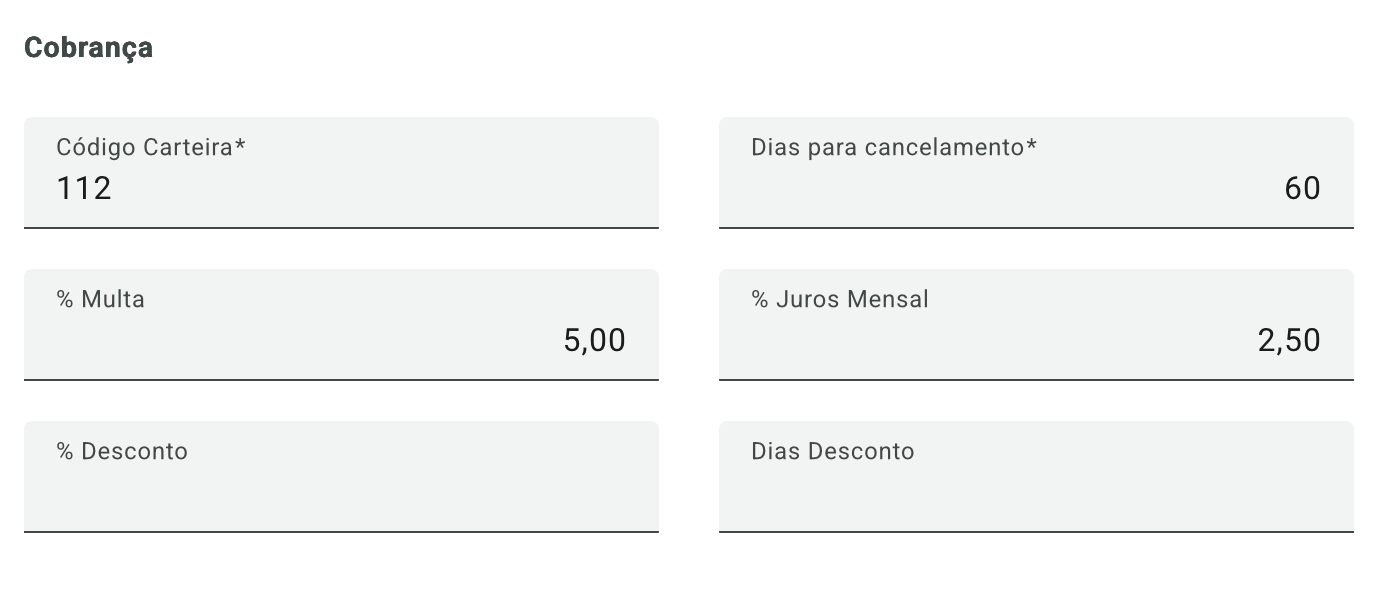Click the underline of the % Desconto field
The width and height of the screenshot is (1384, 592).
340,530
